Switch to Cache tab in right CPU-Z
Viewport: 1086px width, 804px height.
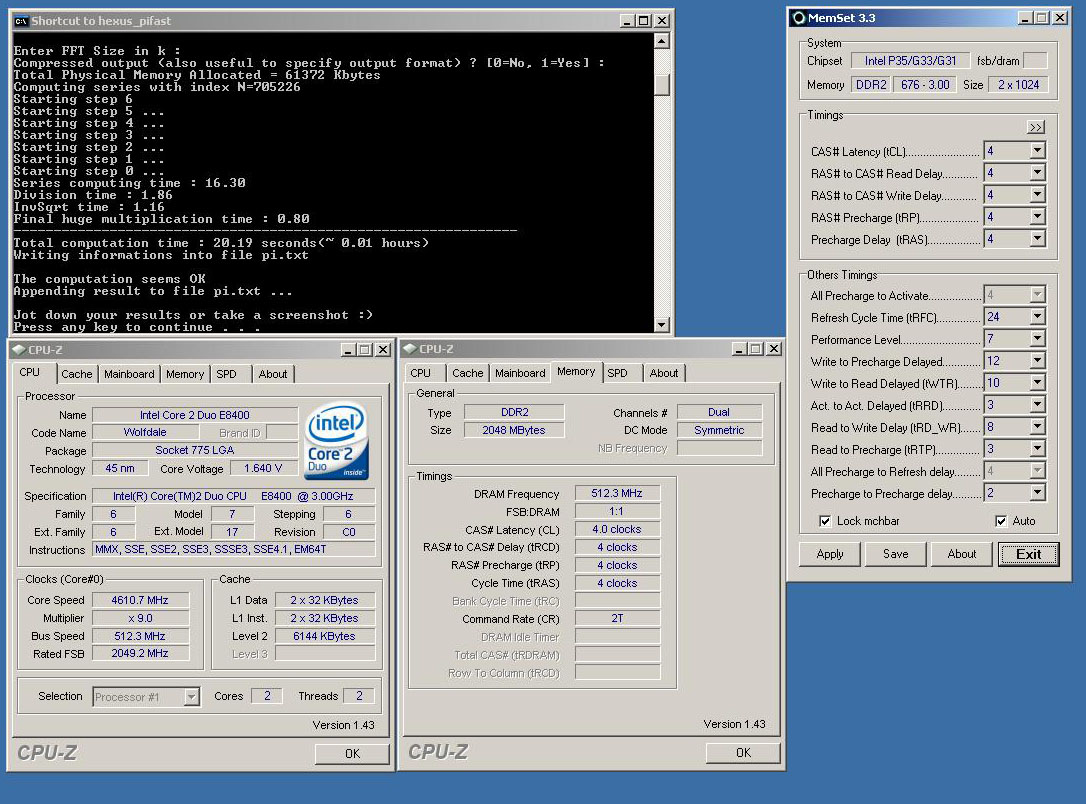click(468, 373)
